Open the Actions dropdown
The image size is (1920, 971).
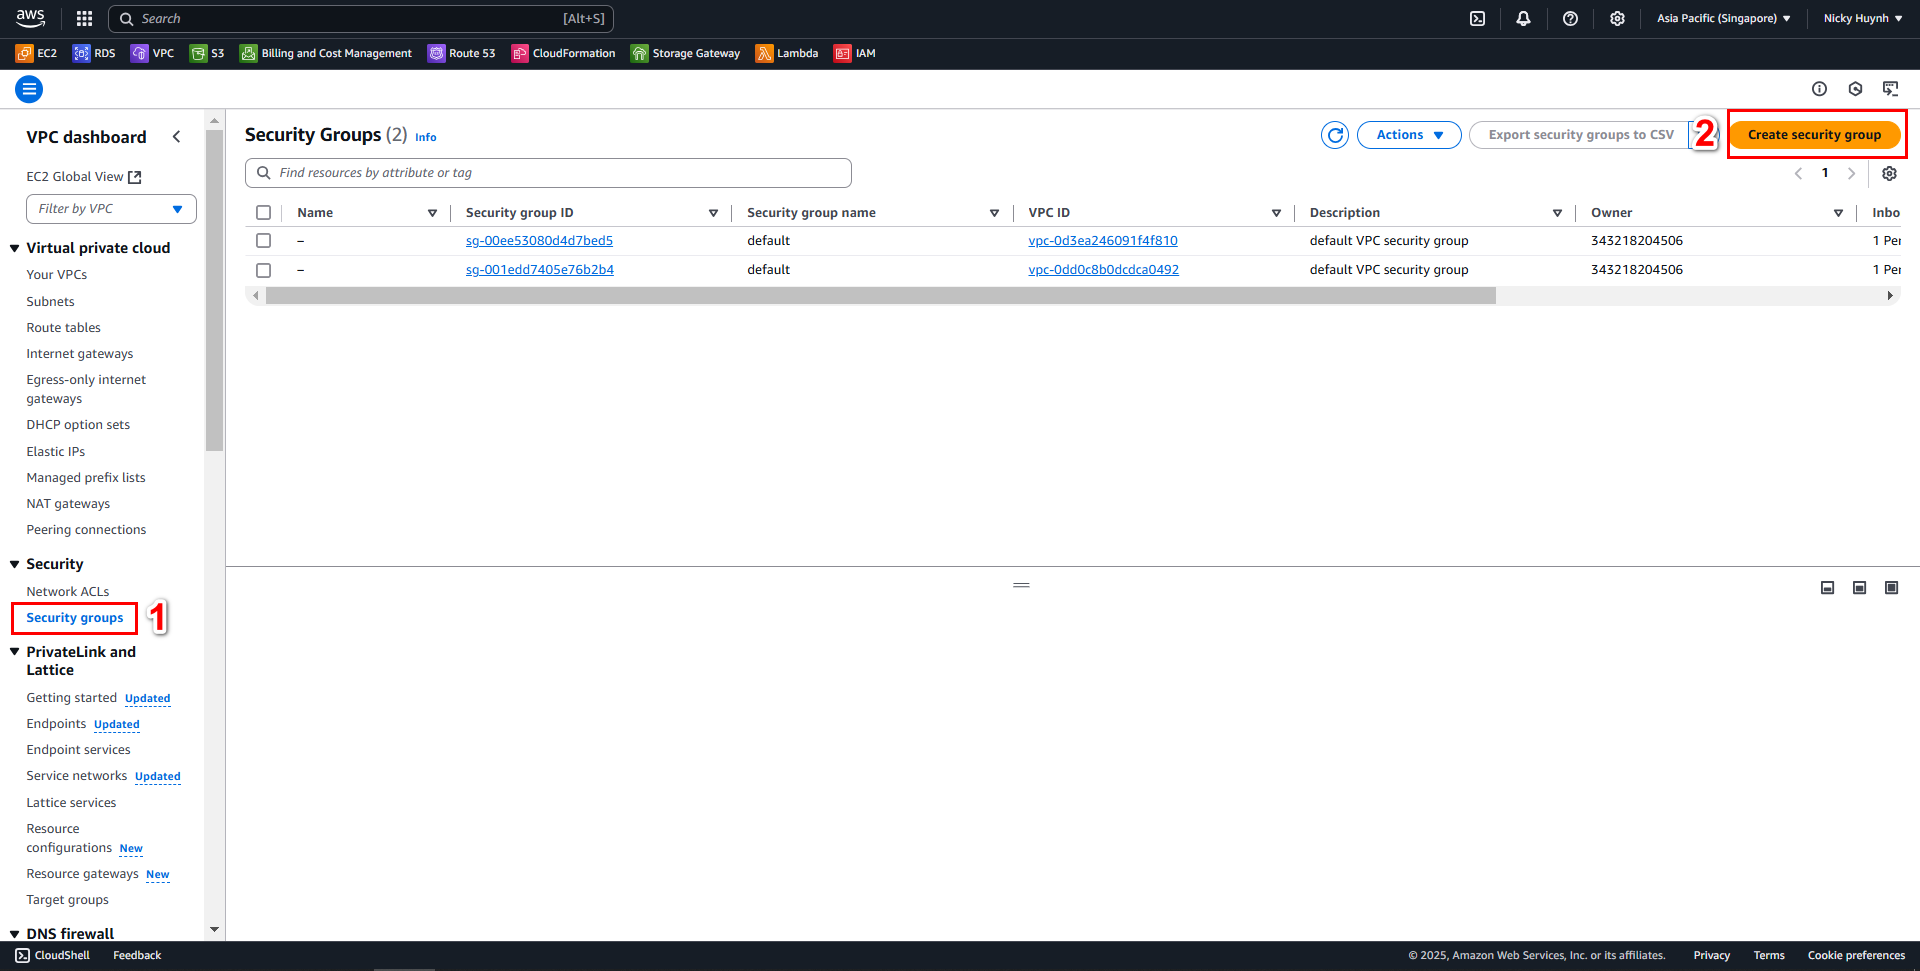(1409, 135)
